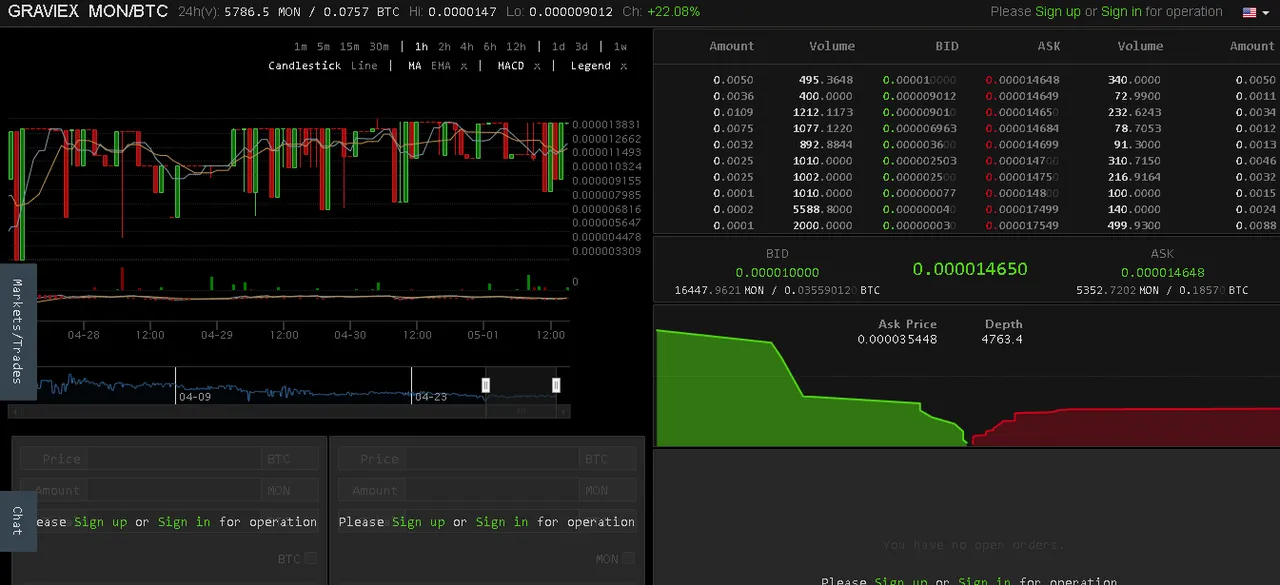Screen dimensions: 1280x585
Task: Open the language flag selector
Action: tap(1256, 12)
